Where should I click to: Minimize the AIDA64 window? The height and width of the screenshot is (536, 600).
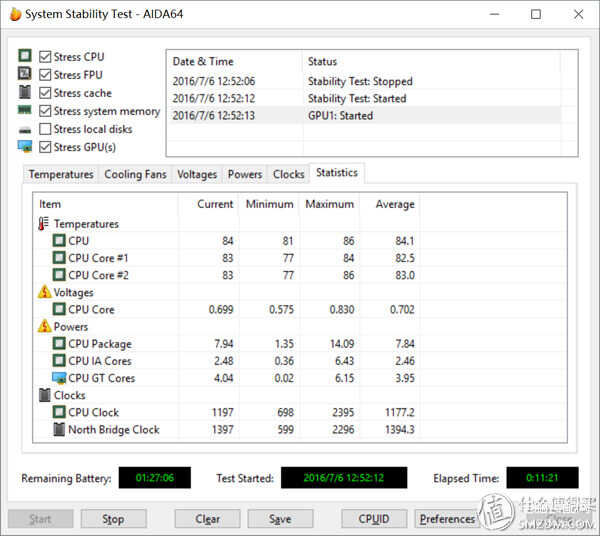coord(494,15)
